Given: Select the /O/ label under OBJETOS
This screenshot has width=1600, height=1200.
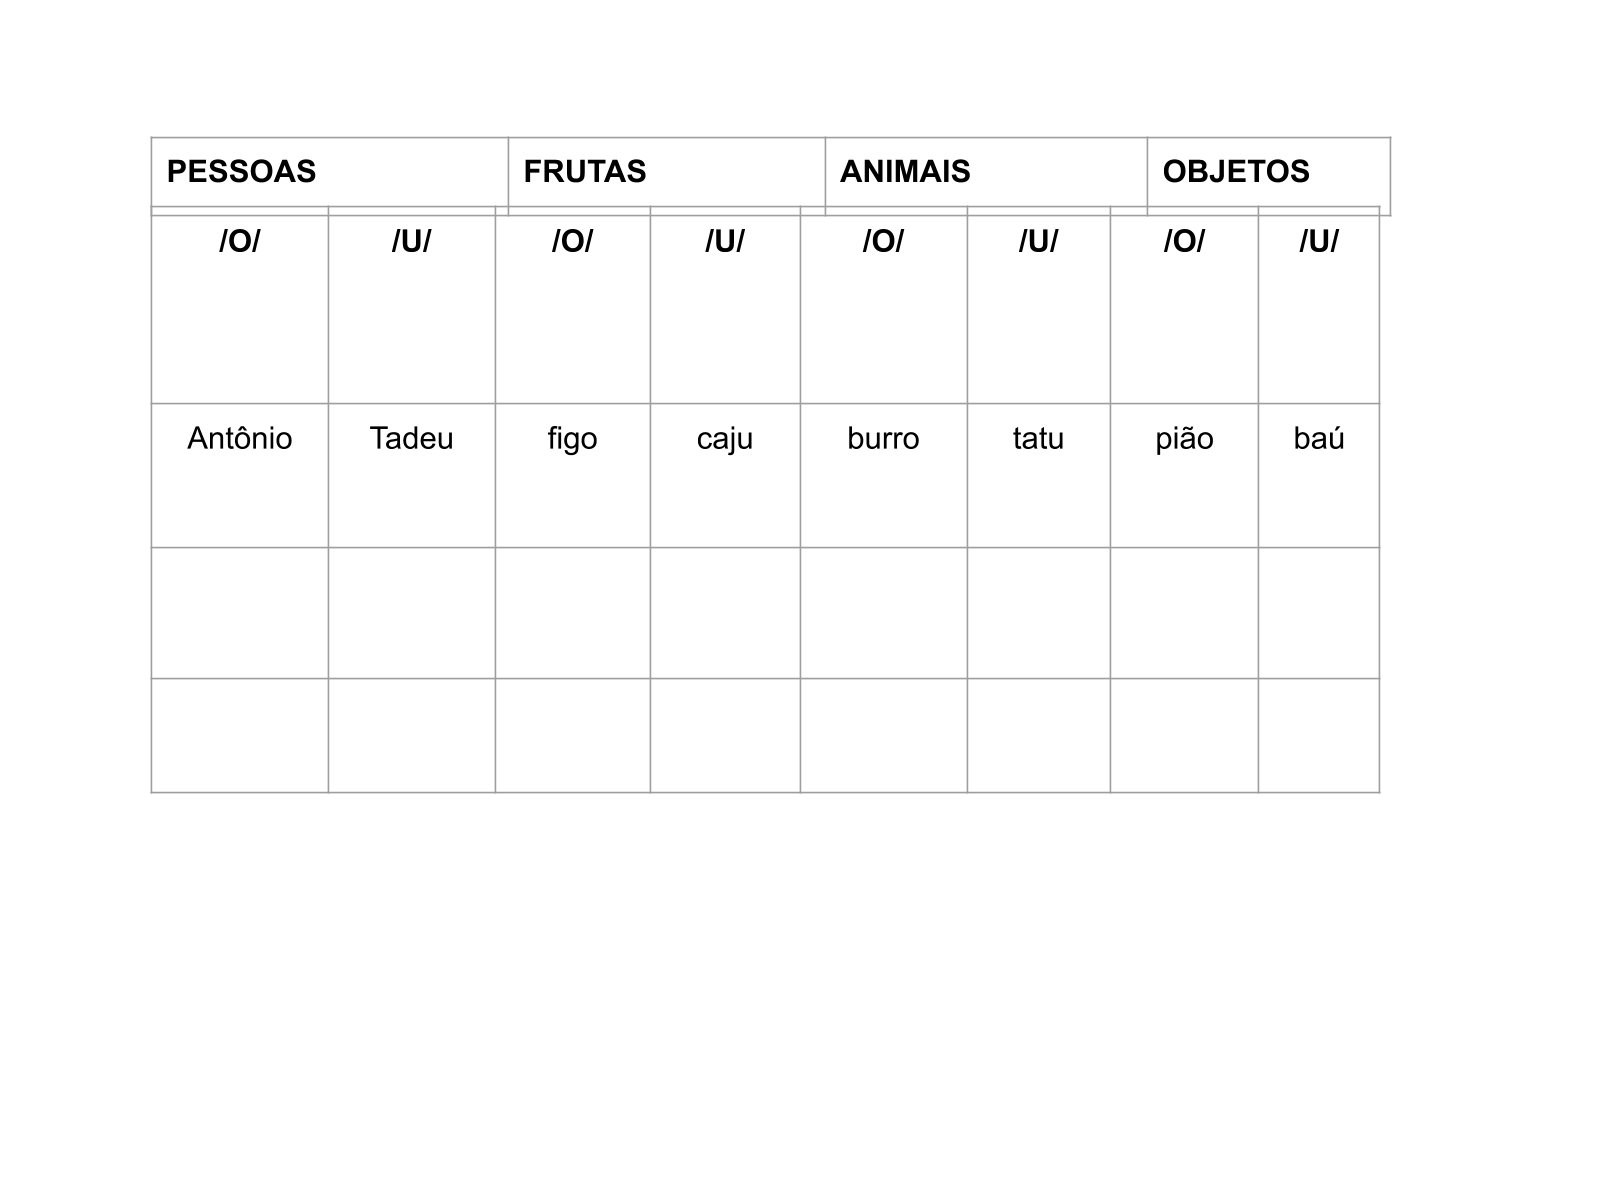Looking at the screenshot, I should [x=1184, y=241].
